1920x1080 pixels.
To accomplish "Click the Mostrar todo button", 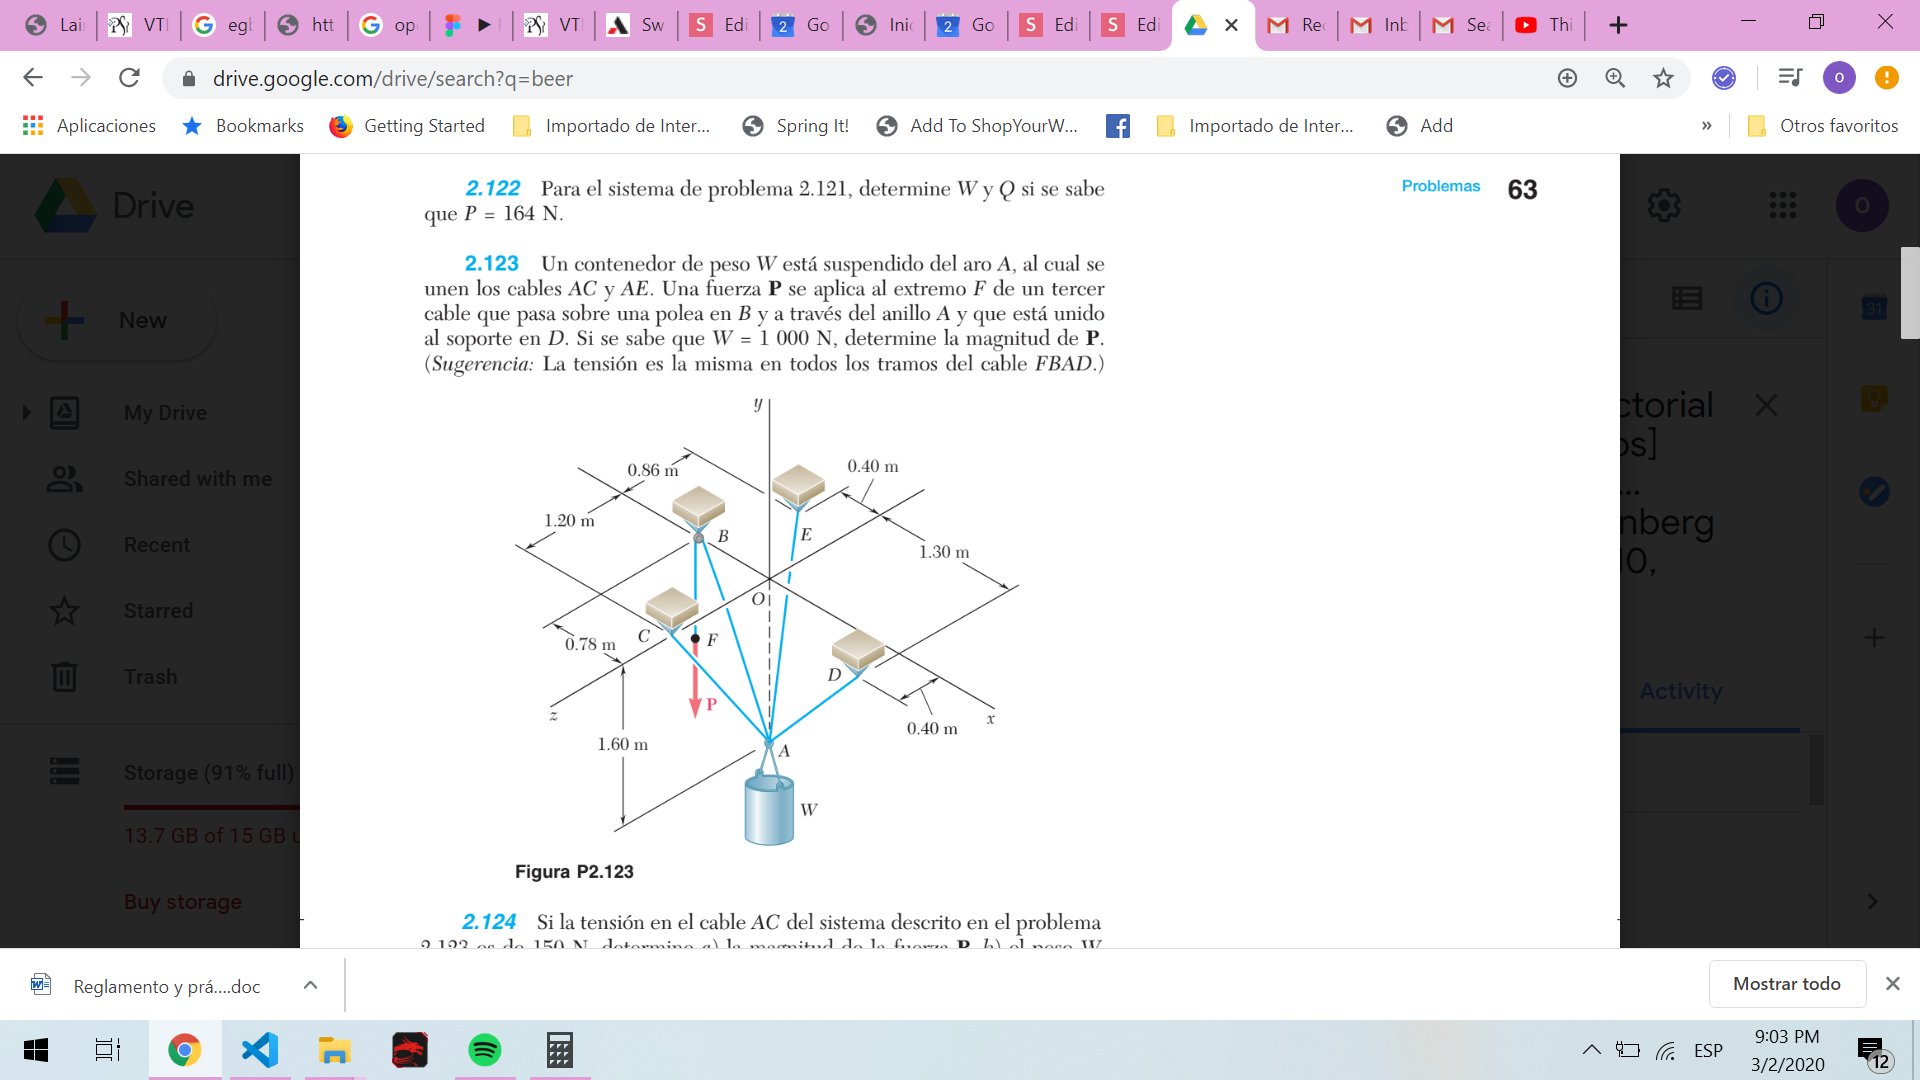I will click(1786, 984).
